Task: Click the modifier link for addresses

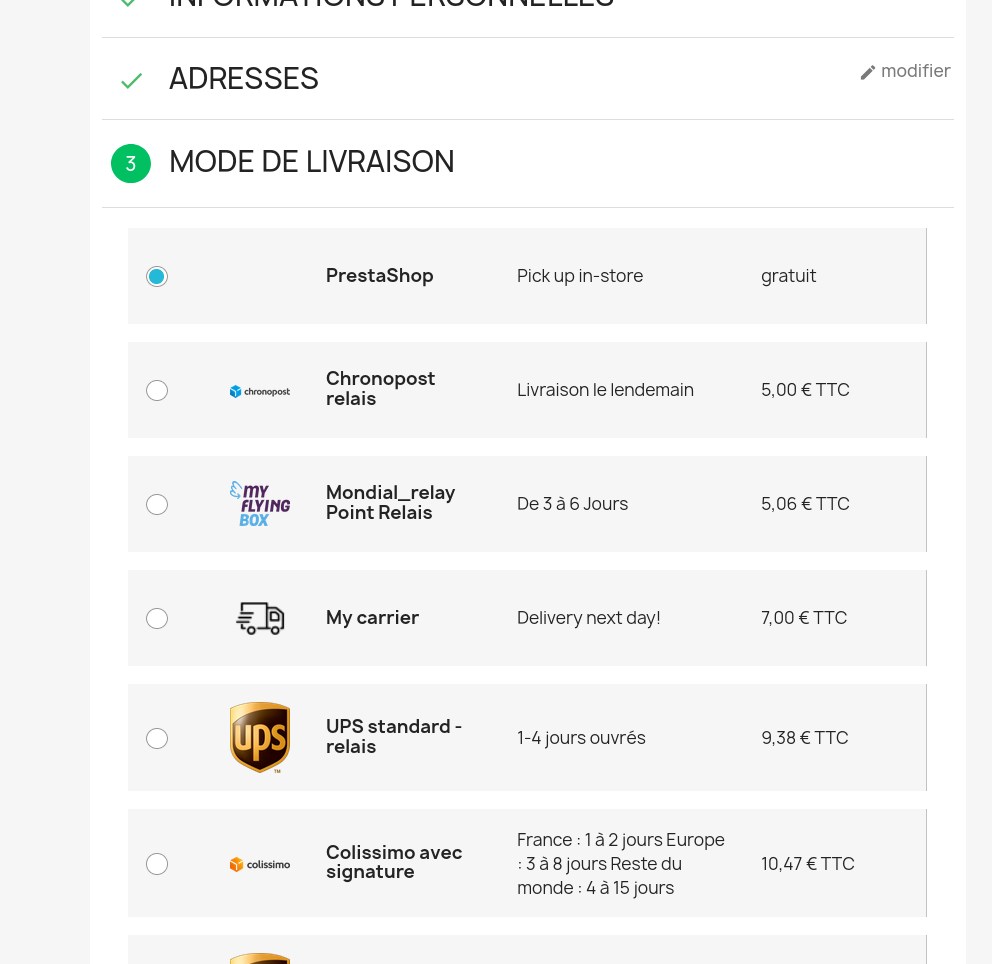Action: coord(915,71)
